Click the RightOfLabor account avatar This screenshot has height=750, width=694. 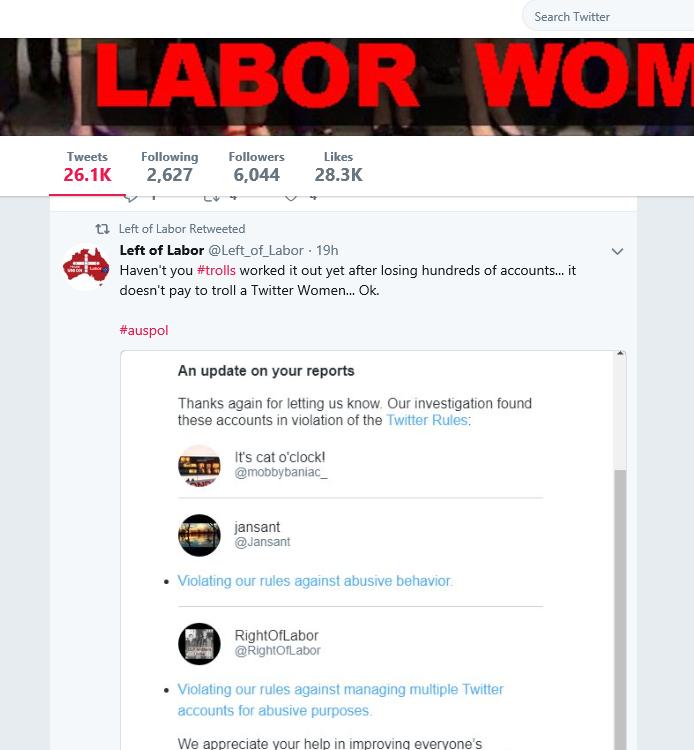tap(199, 644)
